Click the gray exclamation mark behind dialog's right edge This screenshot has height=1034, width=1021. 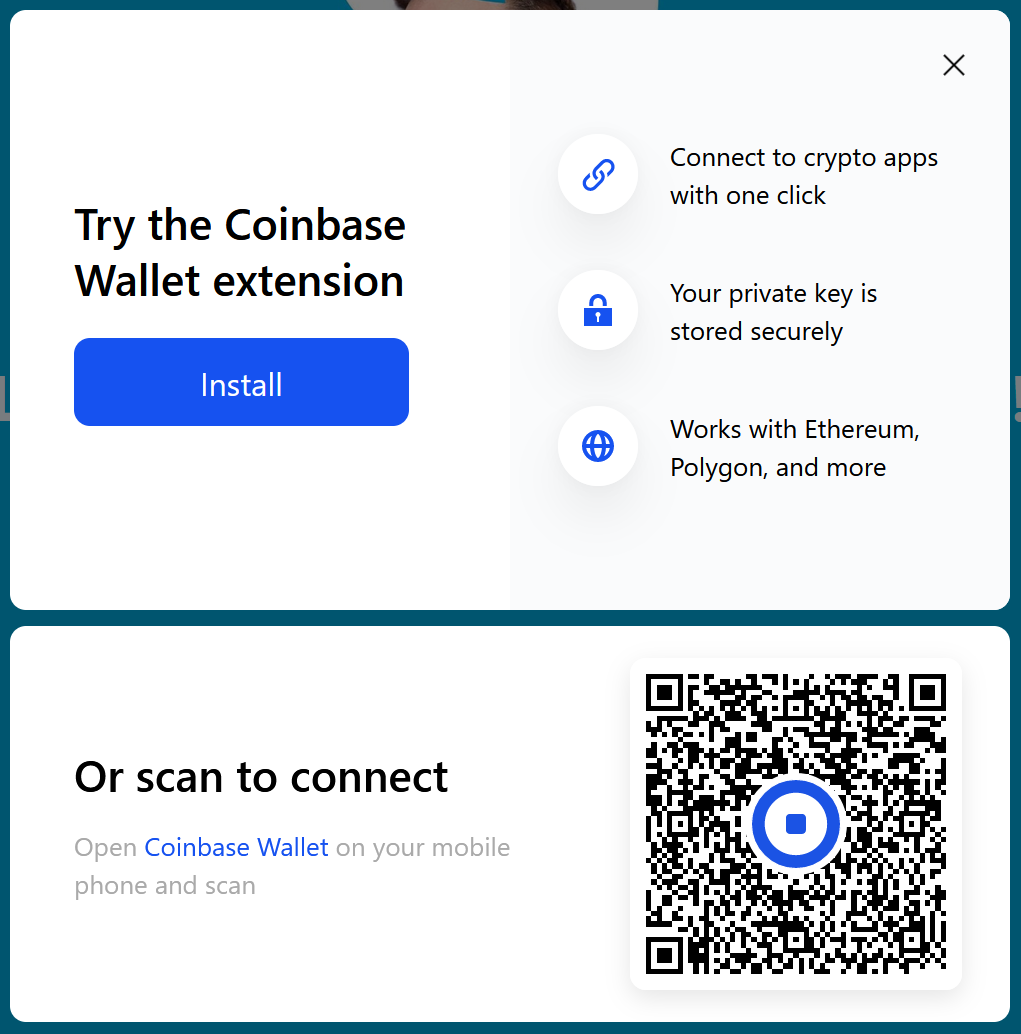pyautogui.click(x=1016, y=398)
